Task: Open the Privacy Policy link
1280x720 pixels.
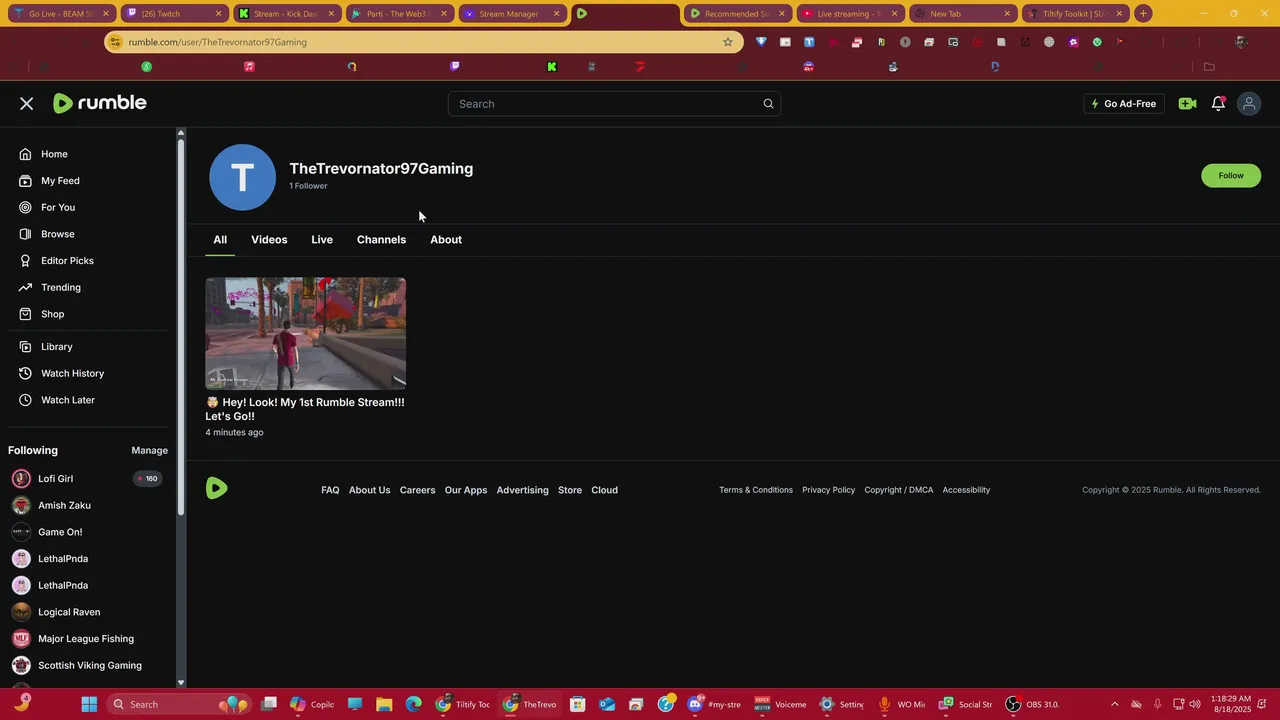Action: coord(828,490)
